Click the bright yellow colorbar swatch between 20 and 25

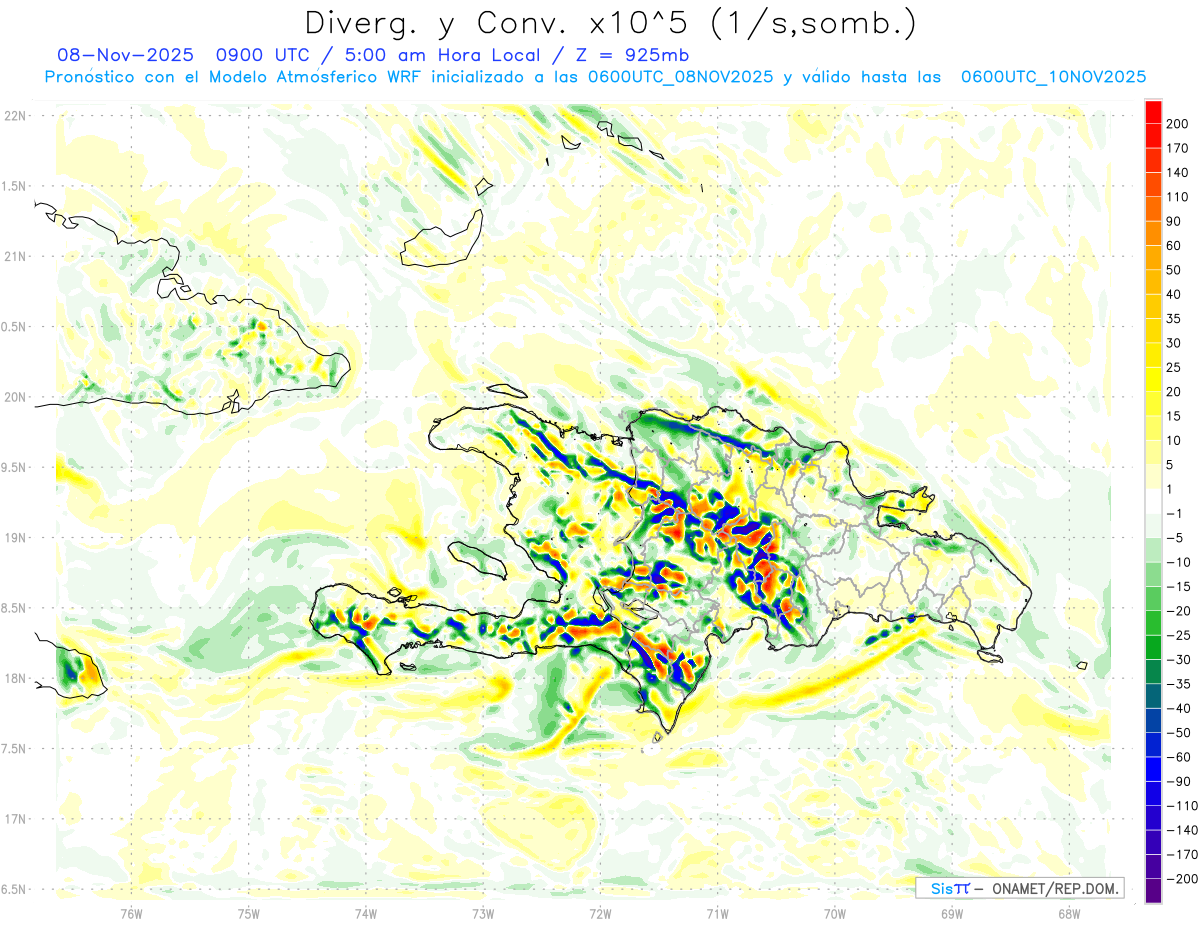click(1153, 379)
